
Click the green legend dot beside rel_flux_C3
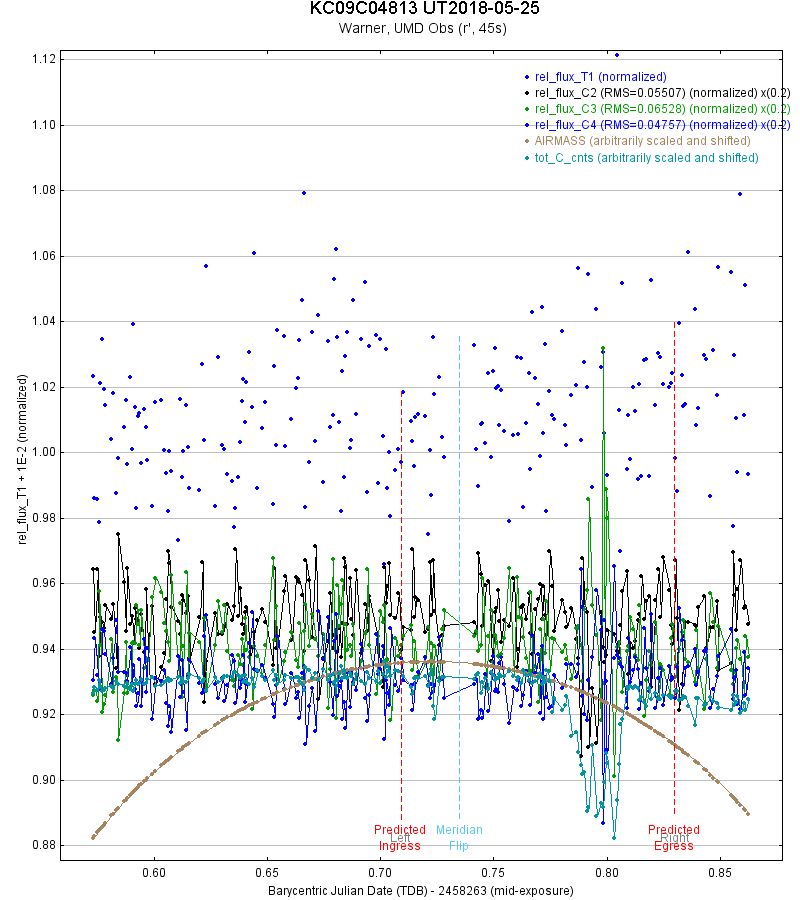[527, 109]
